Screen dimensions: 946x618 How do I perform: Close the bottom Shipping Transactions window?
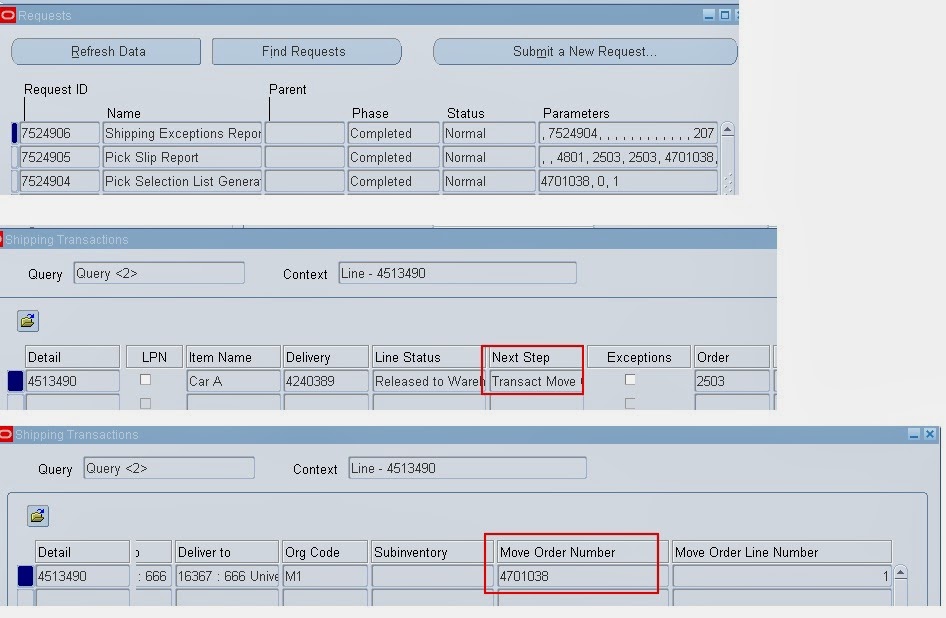[930, 434]
